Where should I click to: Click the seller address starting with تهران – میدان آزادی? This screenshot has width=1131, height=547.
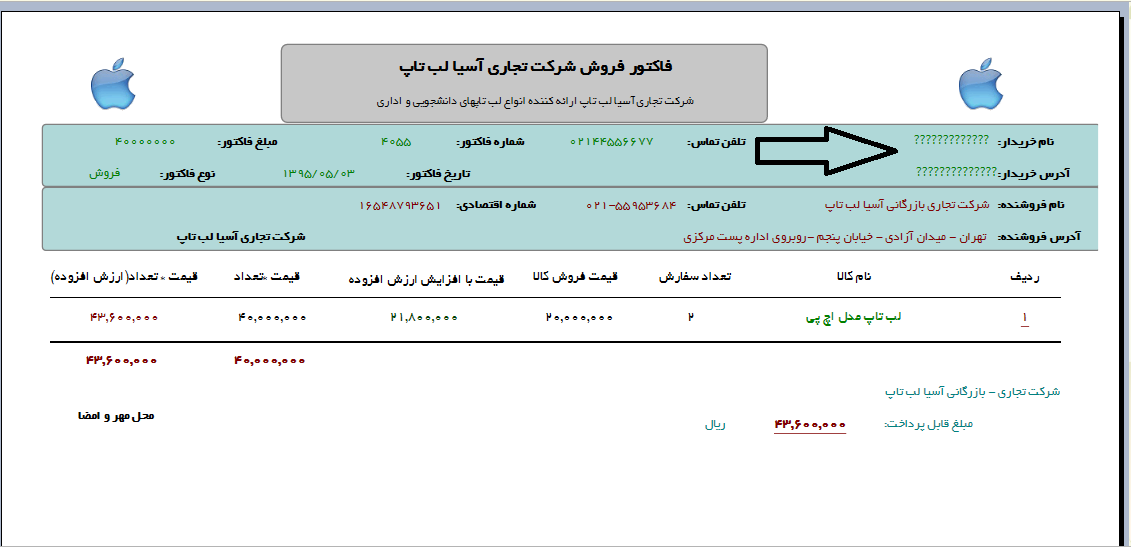tap(834, 237)
